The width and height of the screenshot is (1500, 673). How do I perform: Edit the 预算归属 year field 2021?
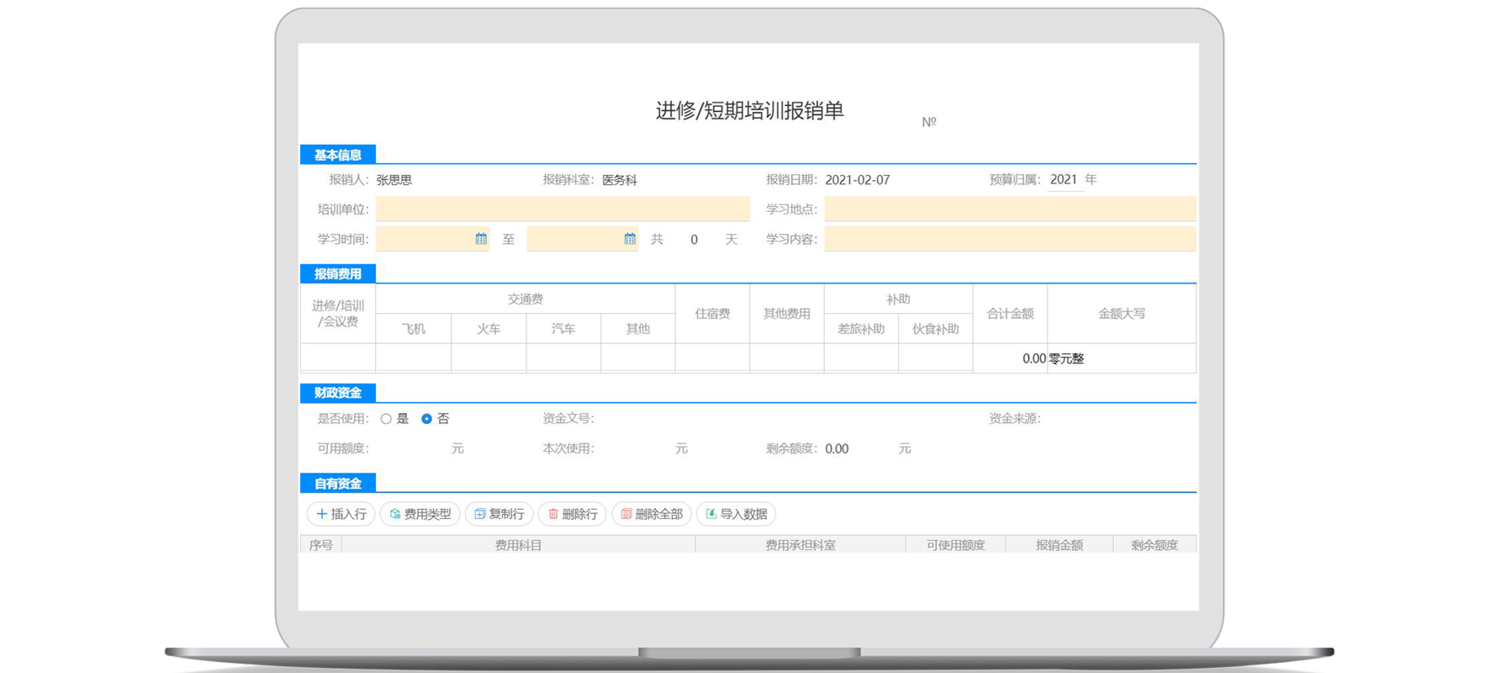(x=1064, y=180)
